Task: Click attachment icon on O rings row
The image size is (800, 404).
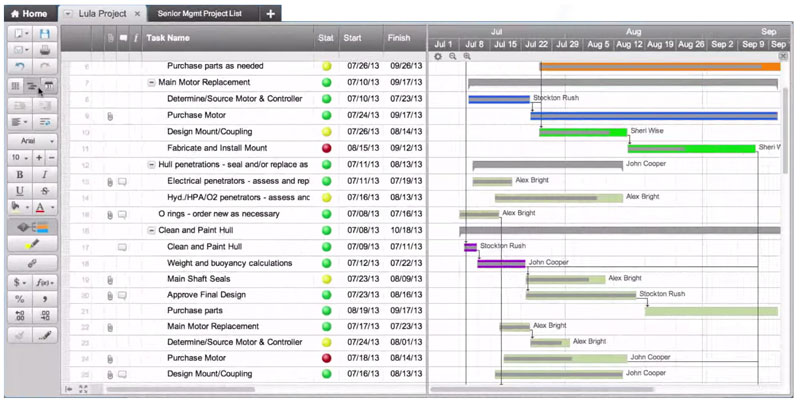Action: click(110, 215)
